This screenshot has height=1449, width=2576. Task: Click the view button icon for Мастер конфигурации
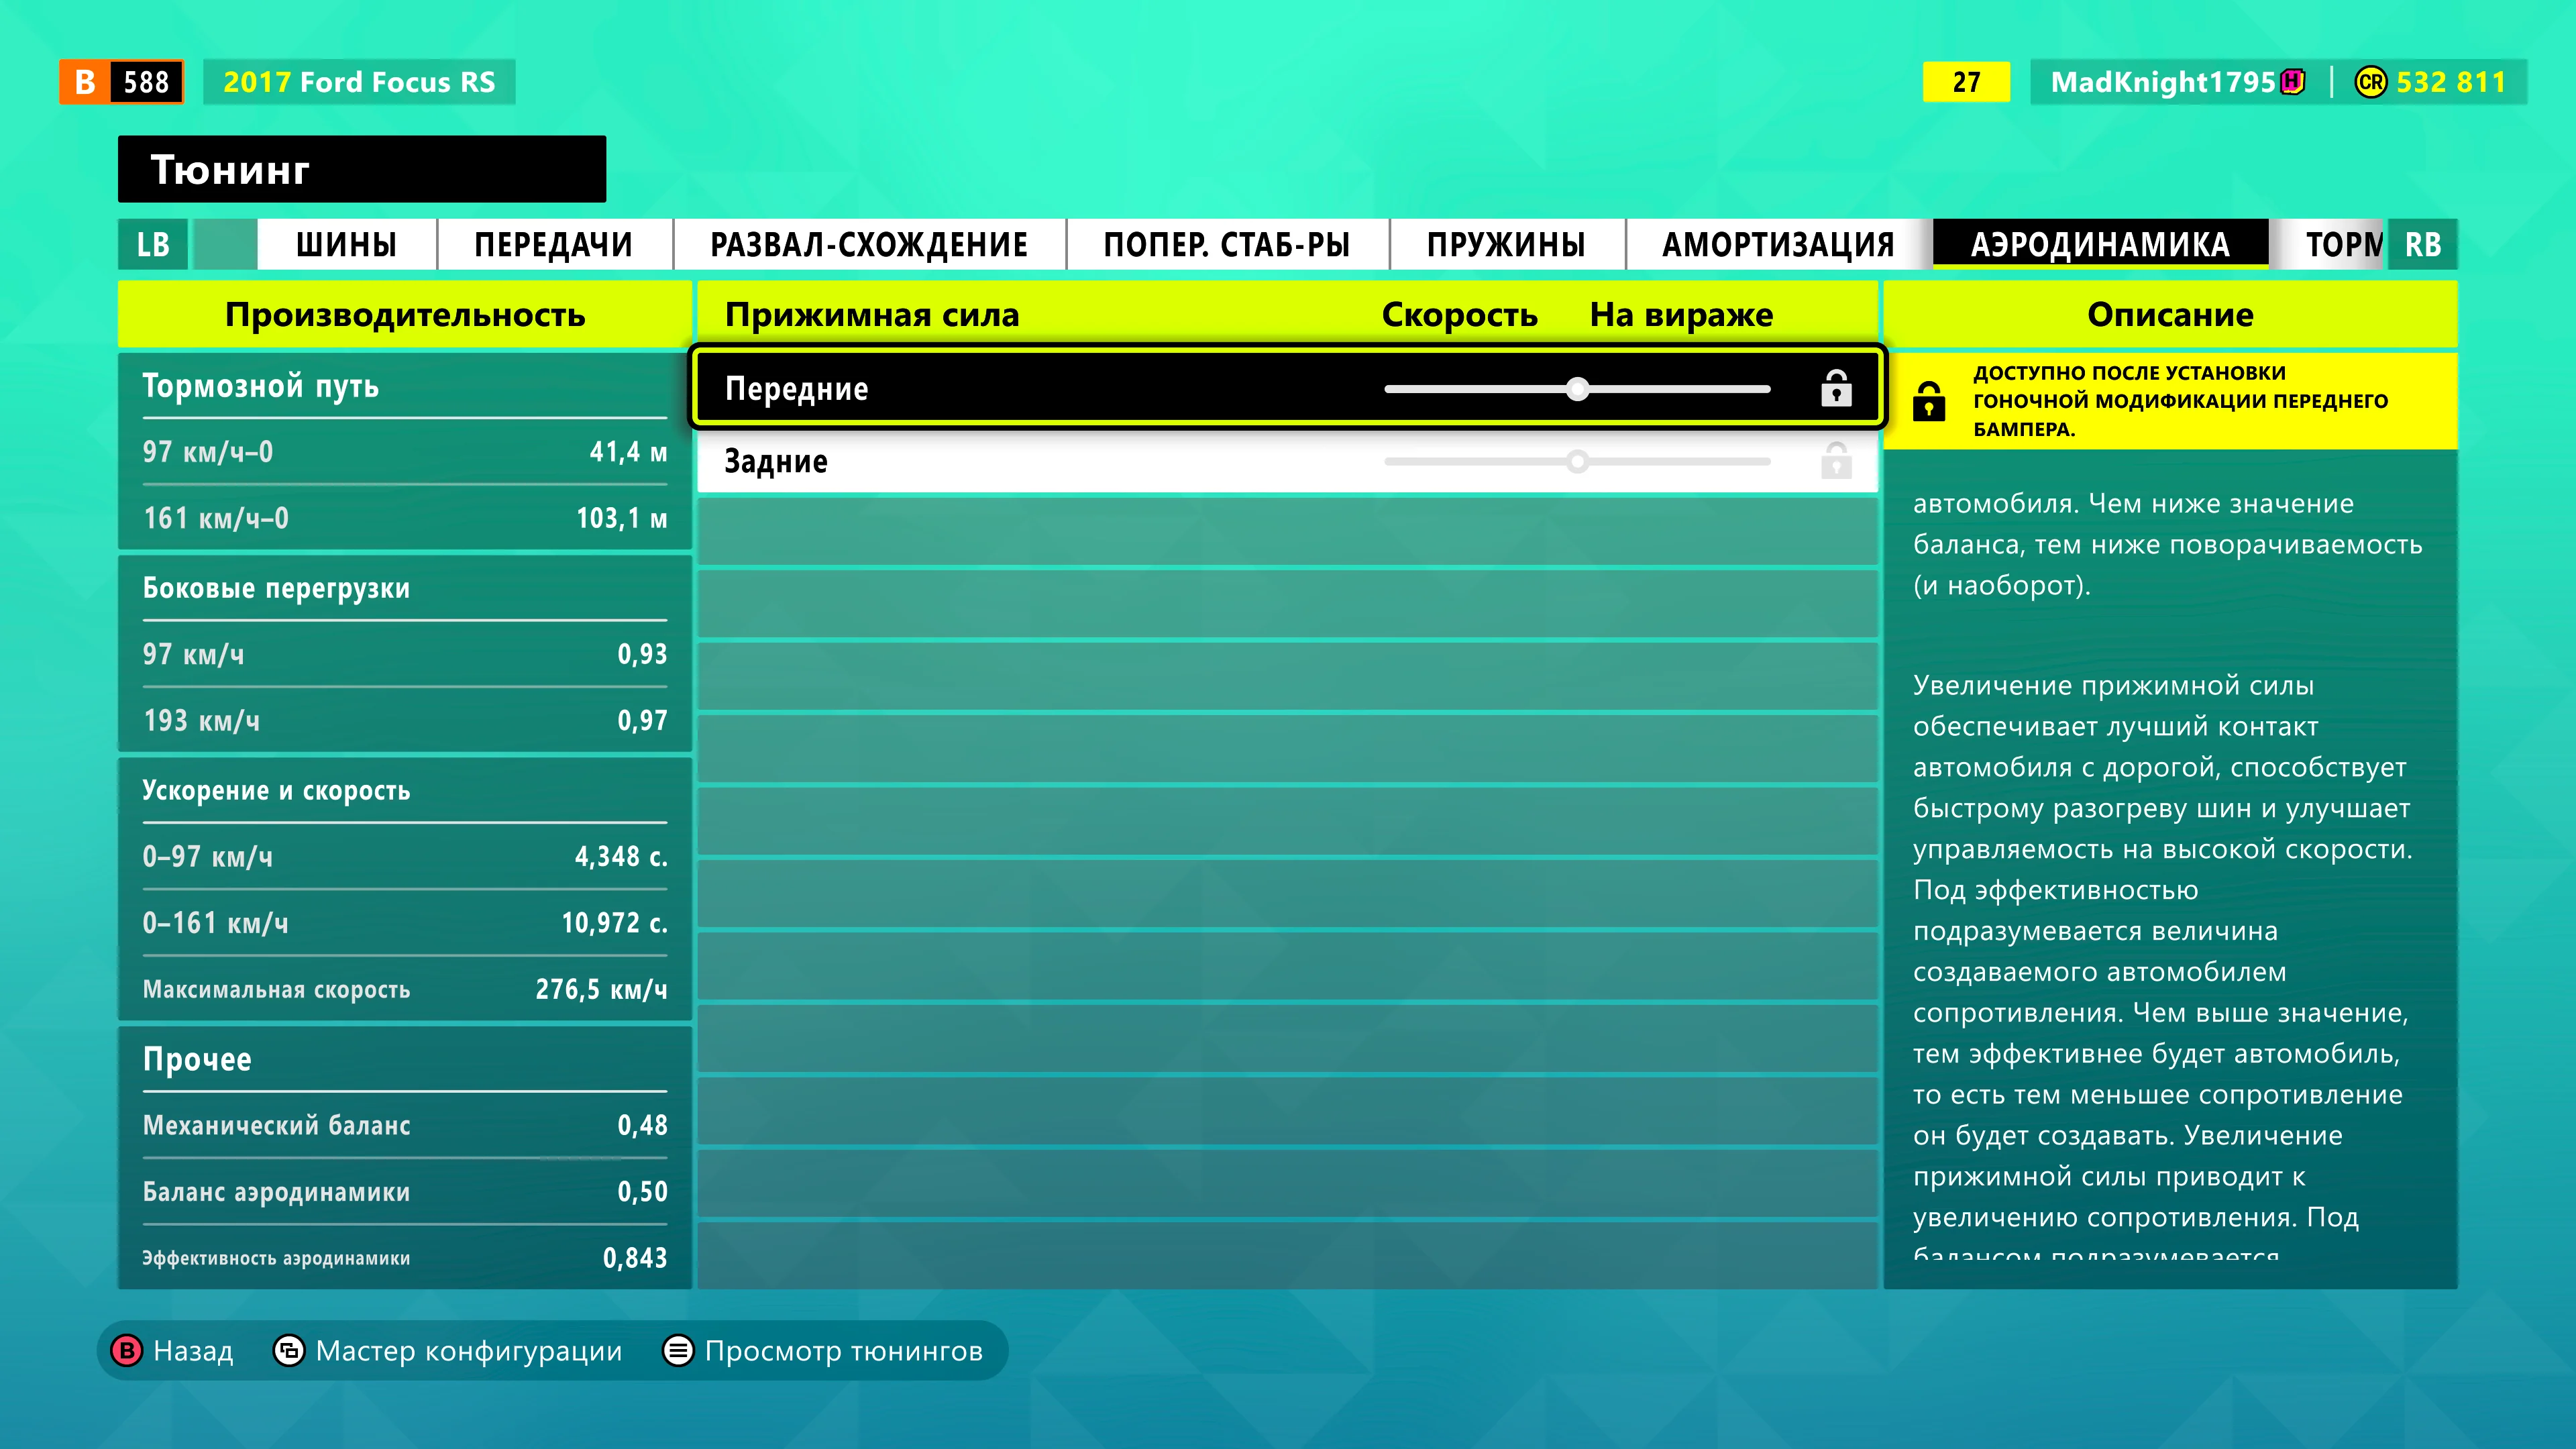(x=289, y=1351)
